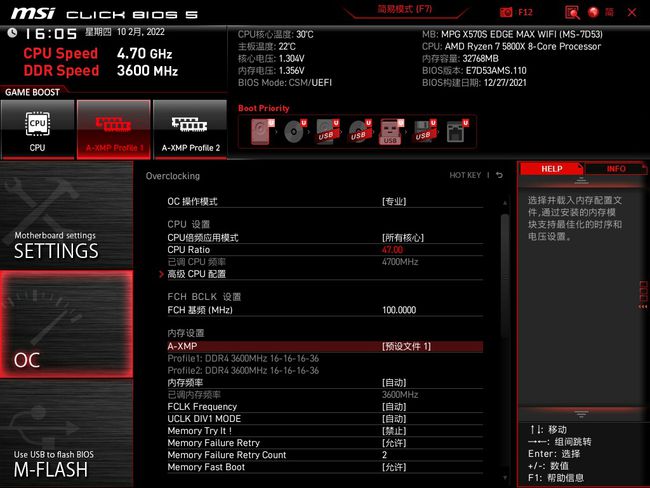Click the 内存电压 1.356V reading

click(x=271, y=70)
